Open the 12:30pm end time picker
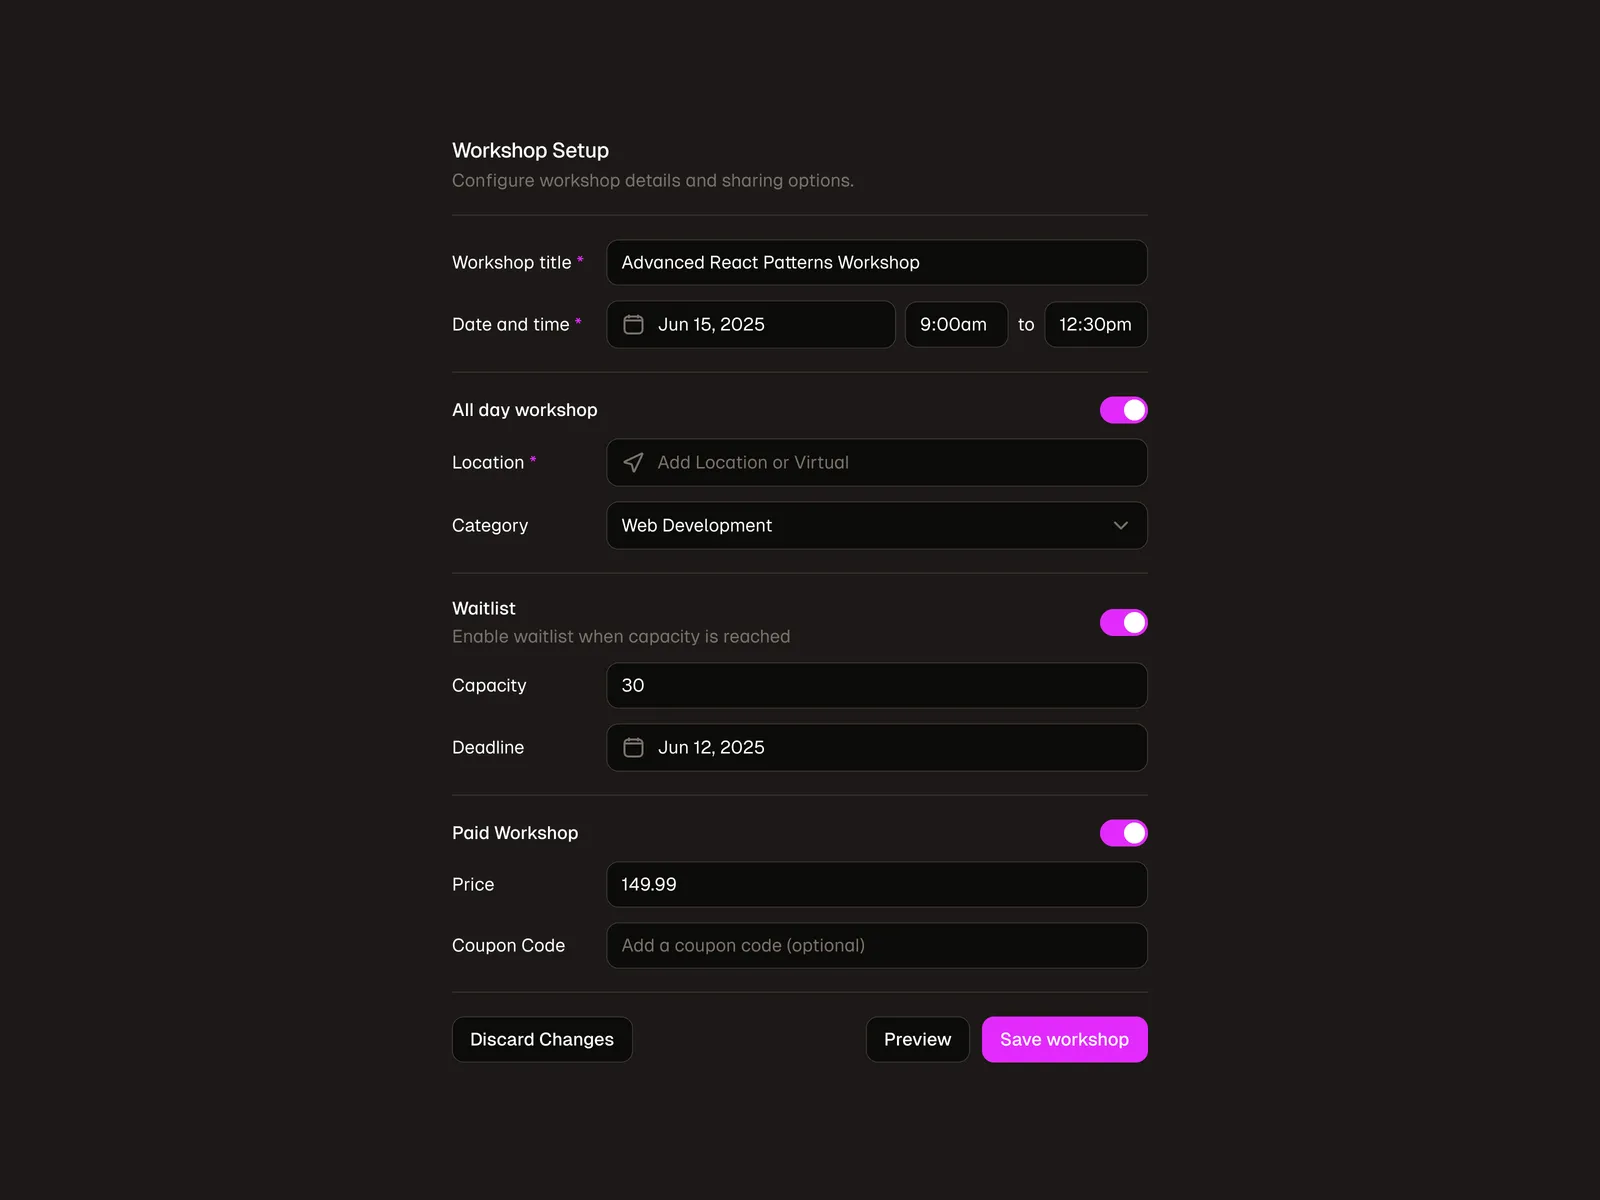 (x=1095, y=325)
